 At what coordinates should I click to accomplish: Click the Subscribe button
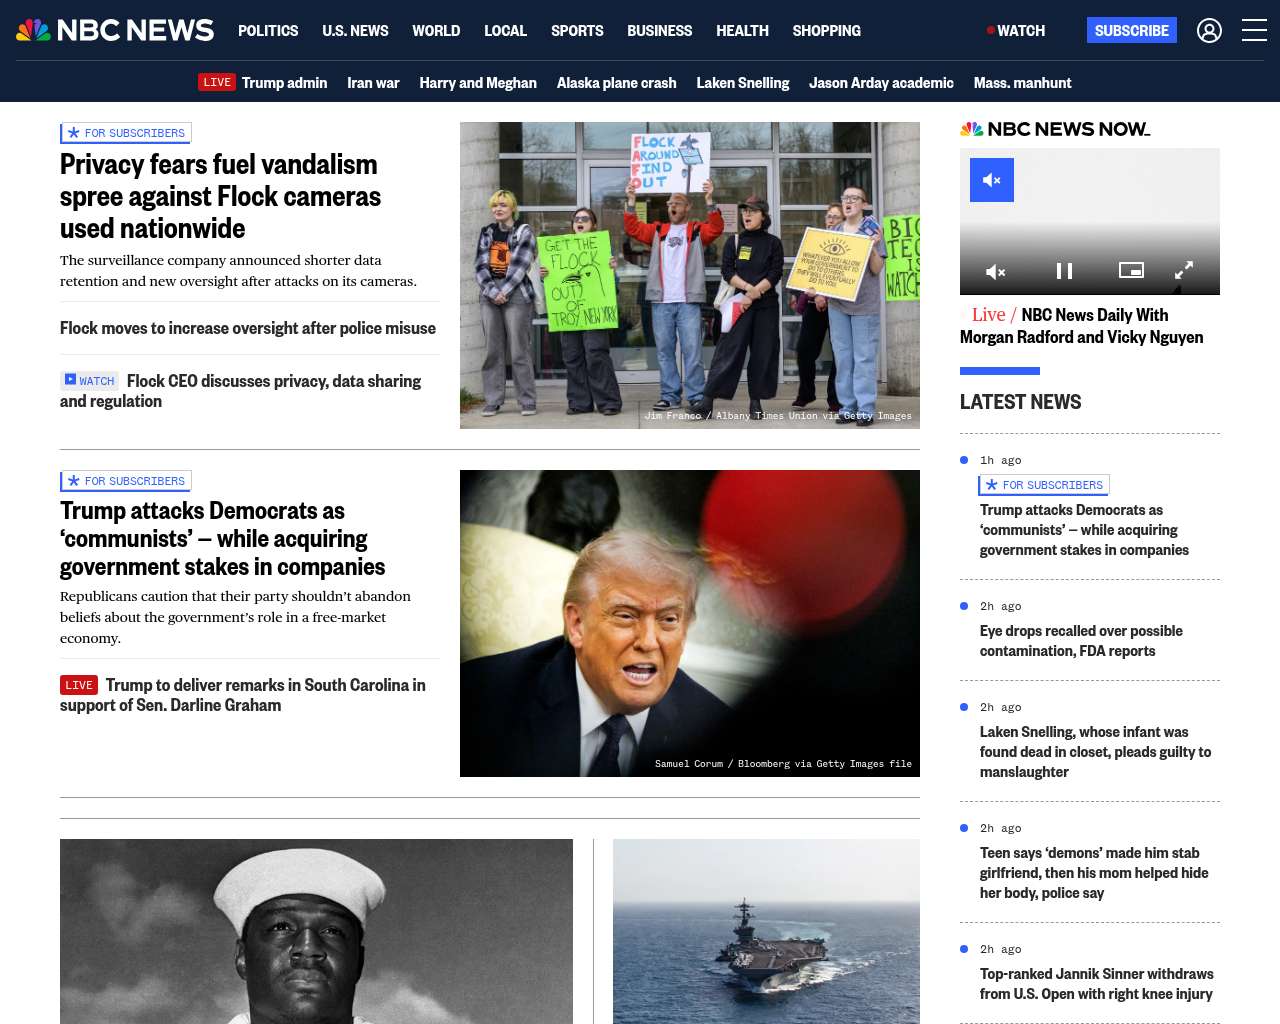coord(1132,30)
